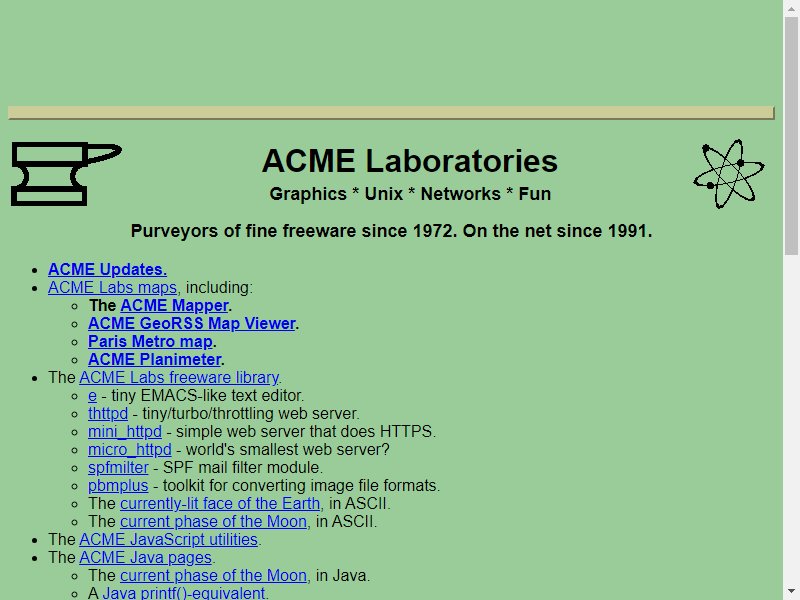Viewport: 800px width, 600px height.
Task: Click 'tiny EMACS-like text editor' description
Action: (208, 395)
